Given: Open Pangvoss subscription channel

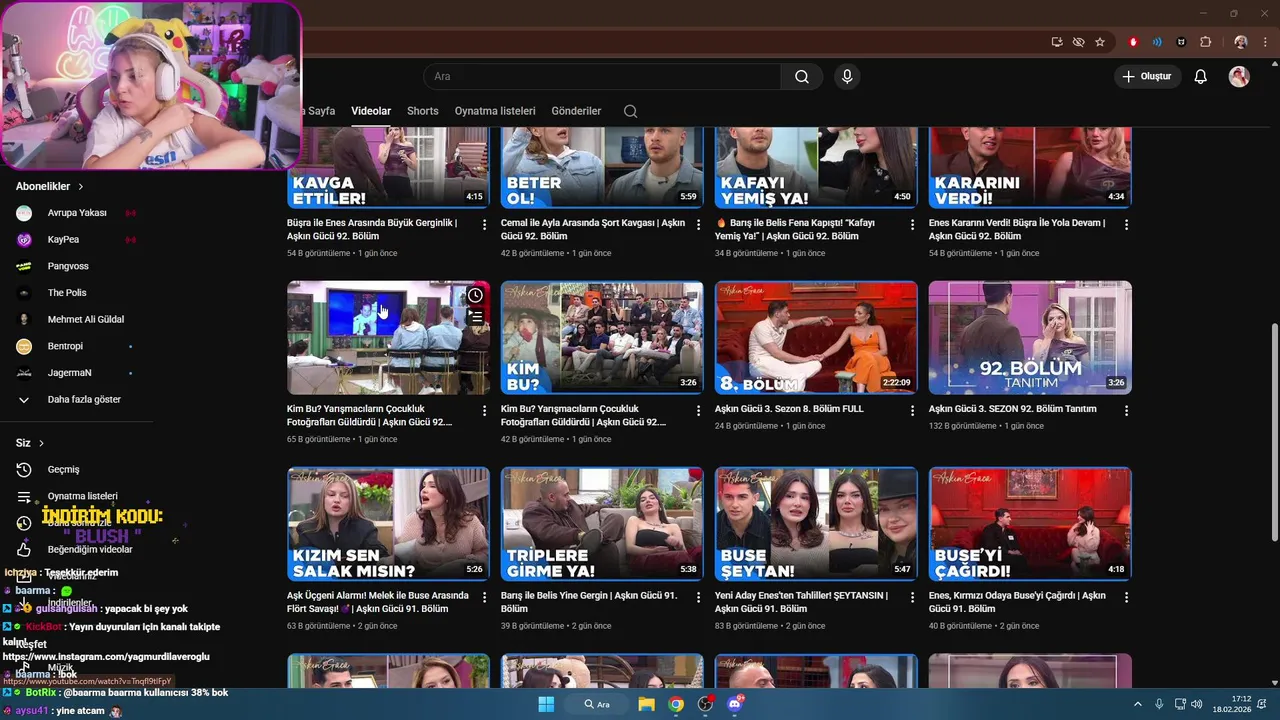Looking at the screenshot, I should (x=68, y=266).
